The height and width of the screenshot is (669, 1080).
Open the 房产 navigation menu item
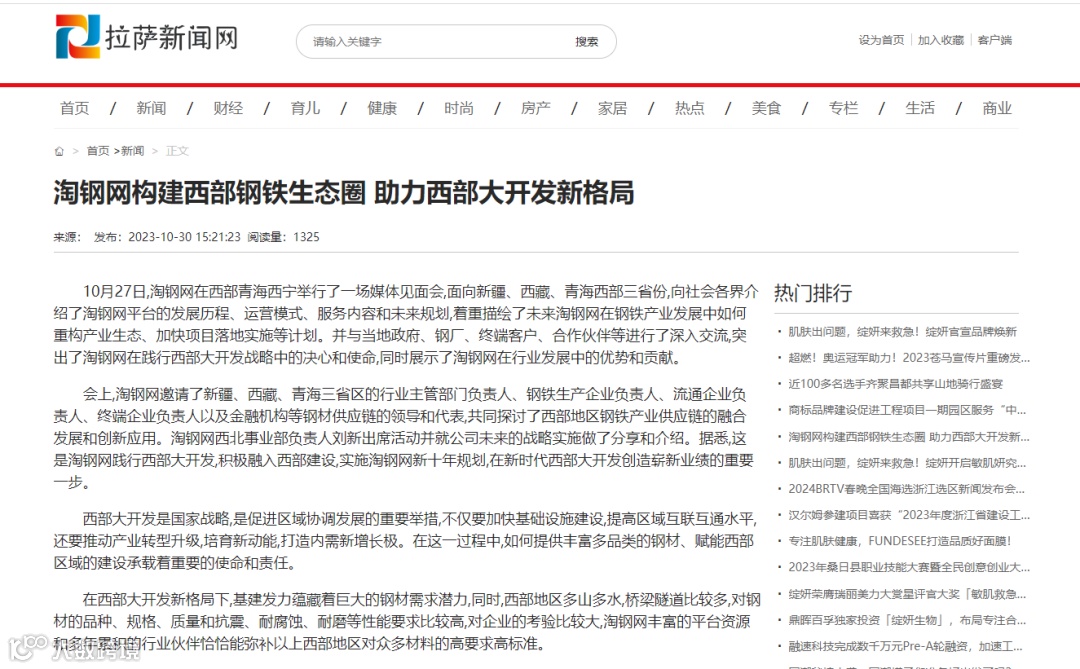536,108
